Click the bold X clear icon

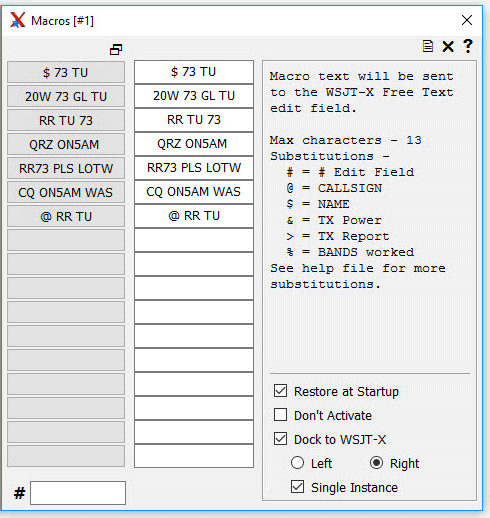(x=448, y=46)
